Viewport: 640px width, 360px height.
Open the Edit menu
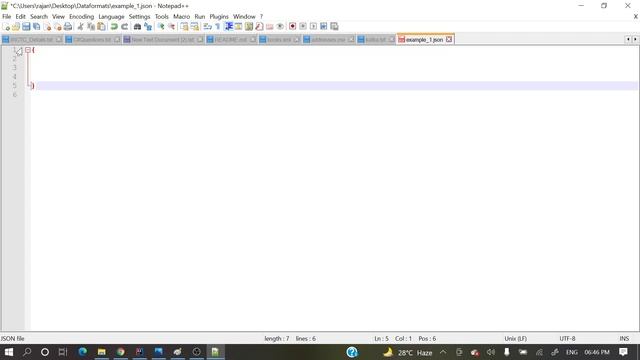(x=20, y=16)
